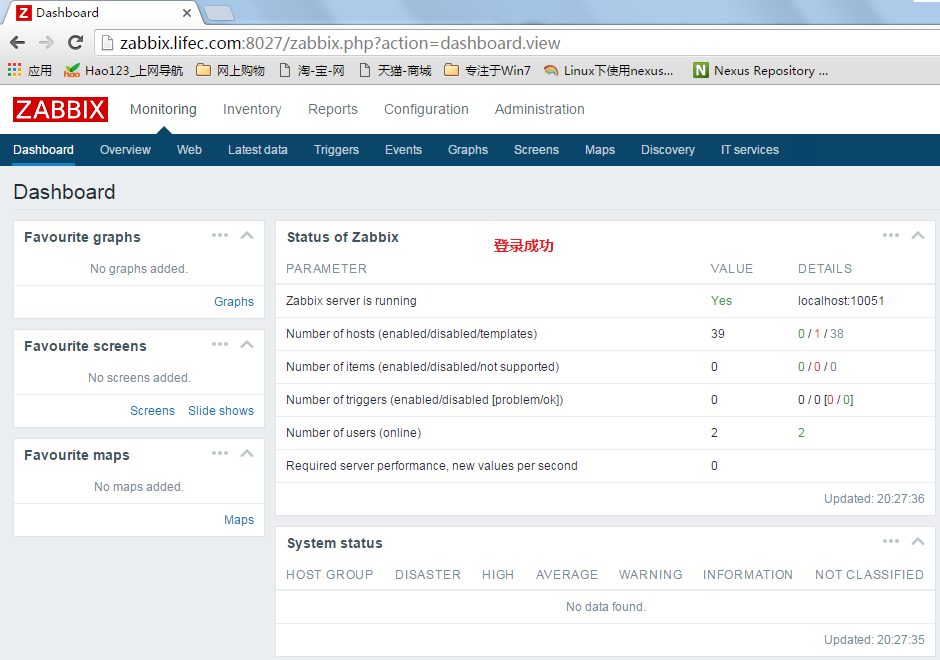
Task: Reload the page with refresh icon
Action: click(x=76, y=43)
